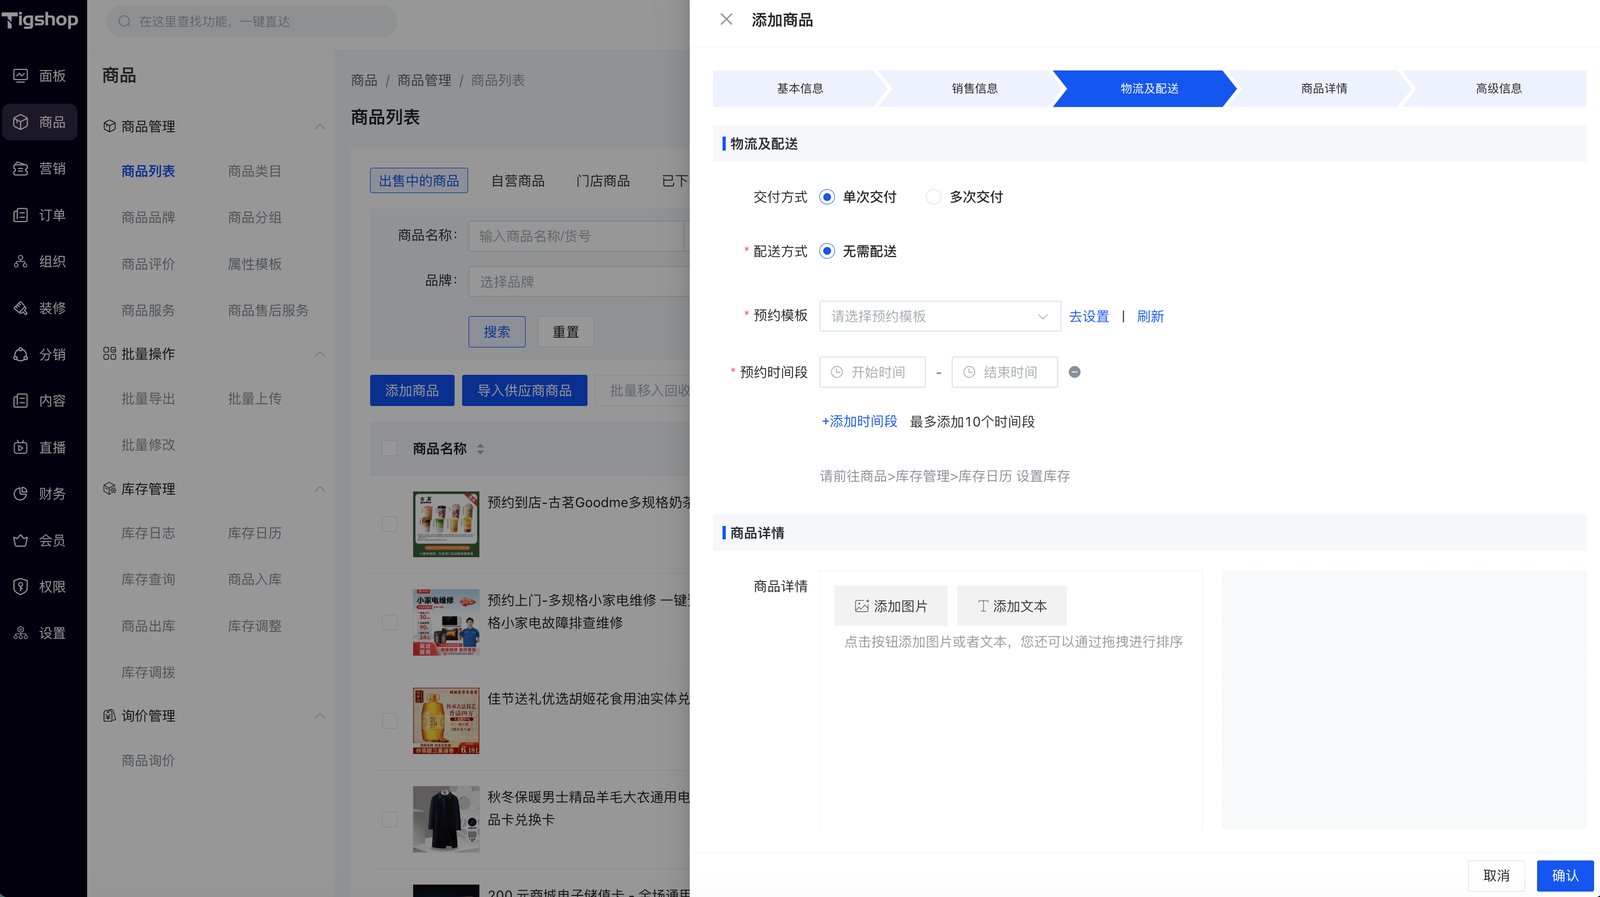Close the 添加商品 drawer with X icon
The image size is (1600, 897).
pyautogui.click(x=726, y=20)
